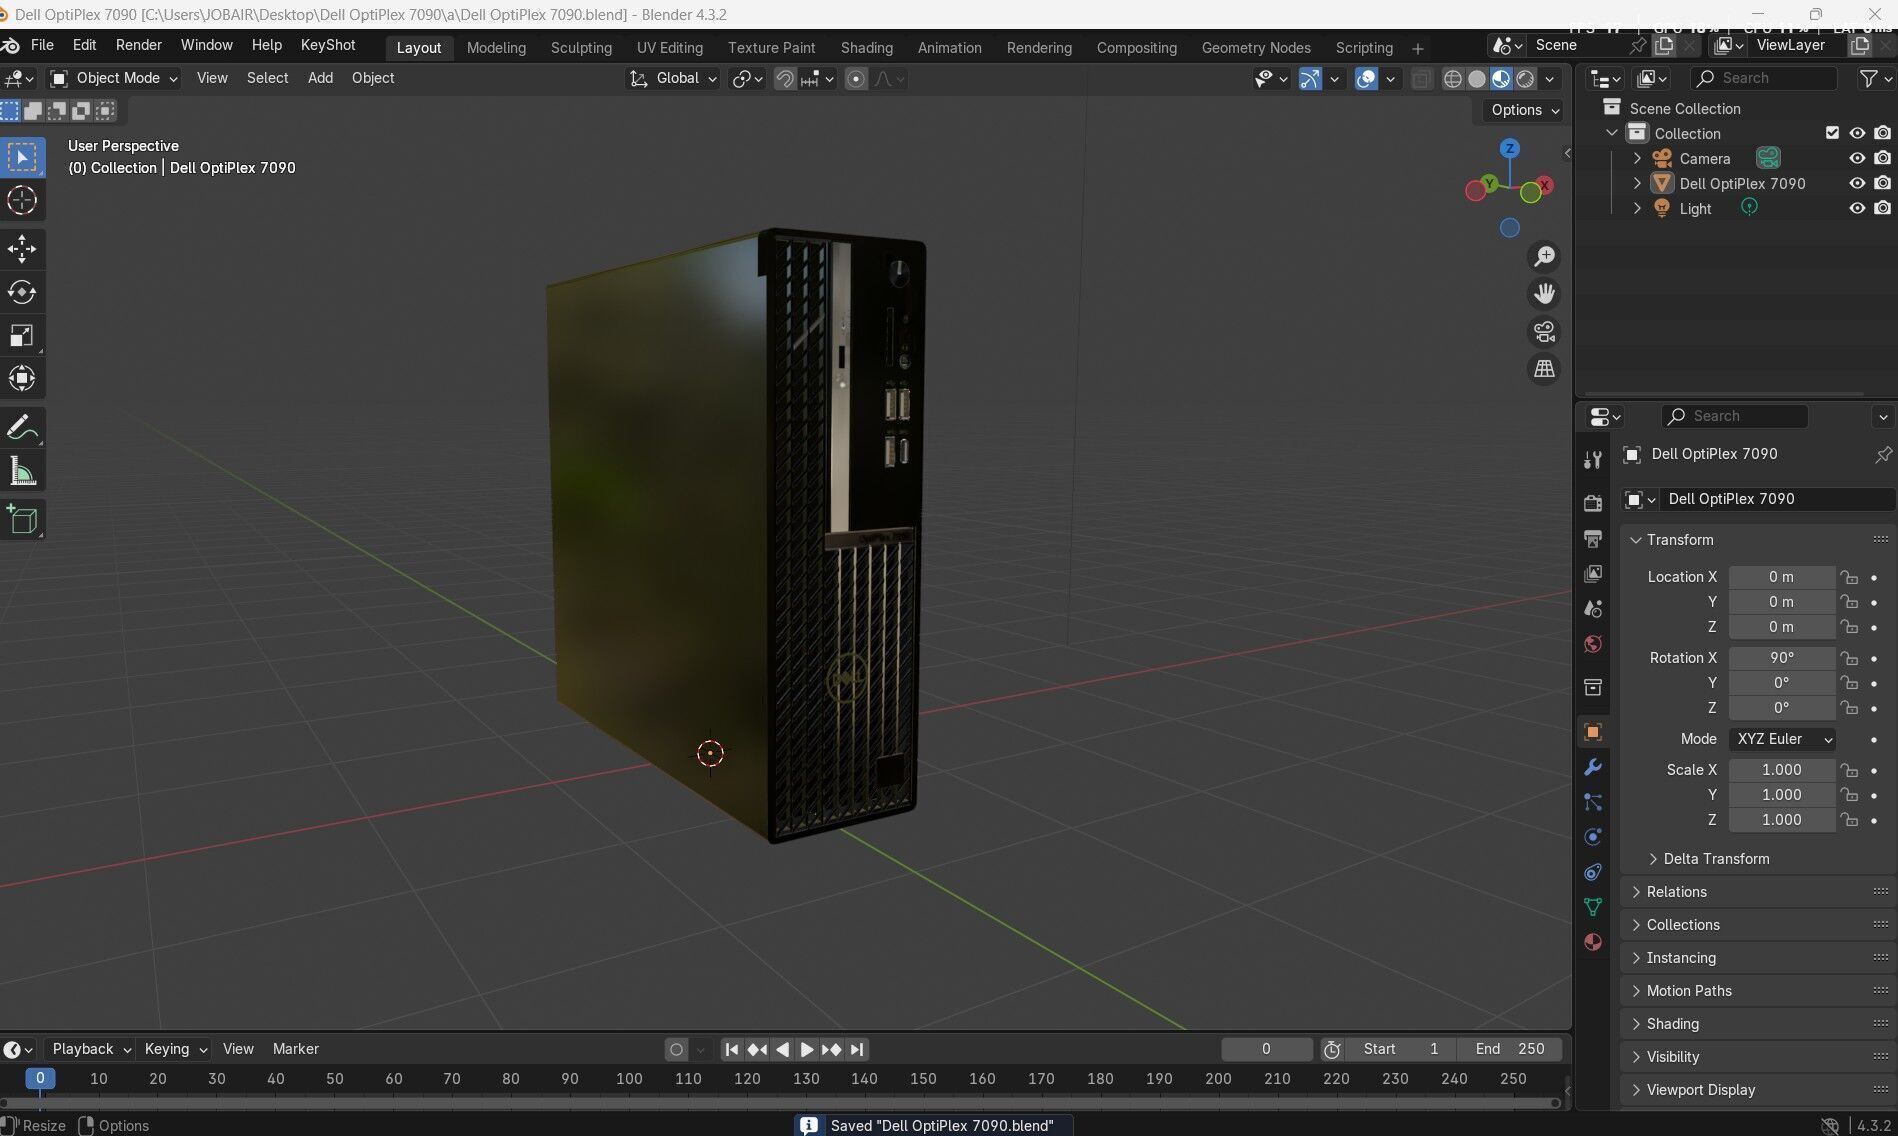The height and width of the screenshot is (1136, 1898).
Task: Open the Particles properties tab
Action: click(x=1593, y=802)
